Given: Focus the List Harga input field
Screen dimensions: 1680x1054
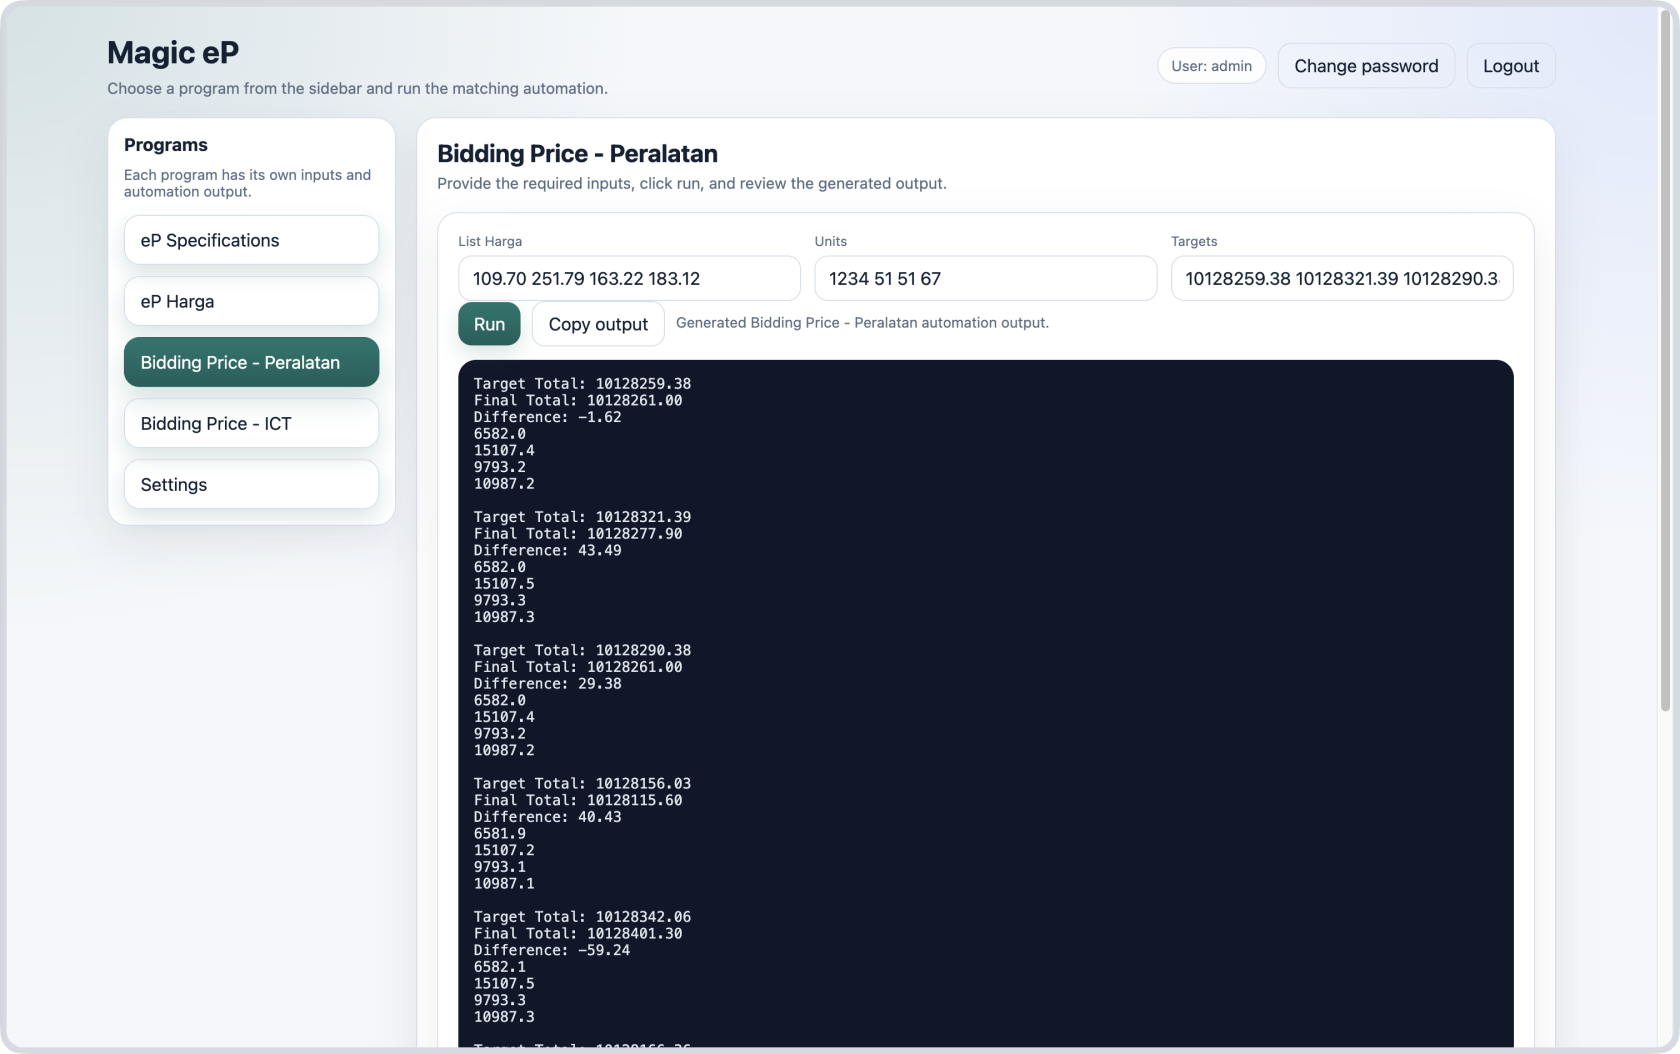Looking at the screenshot, I should click(x=629, y=278).
